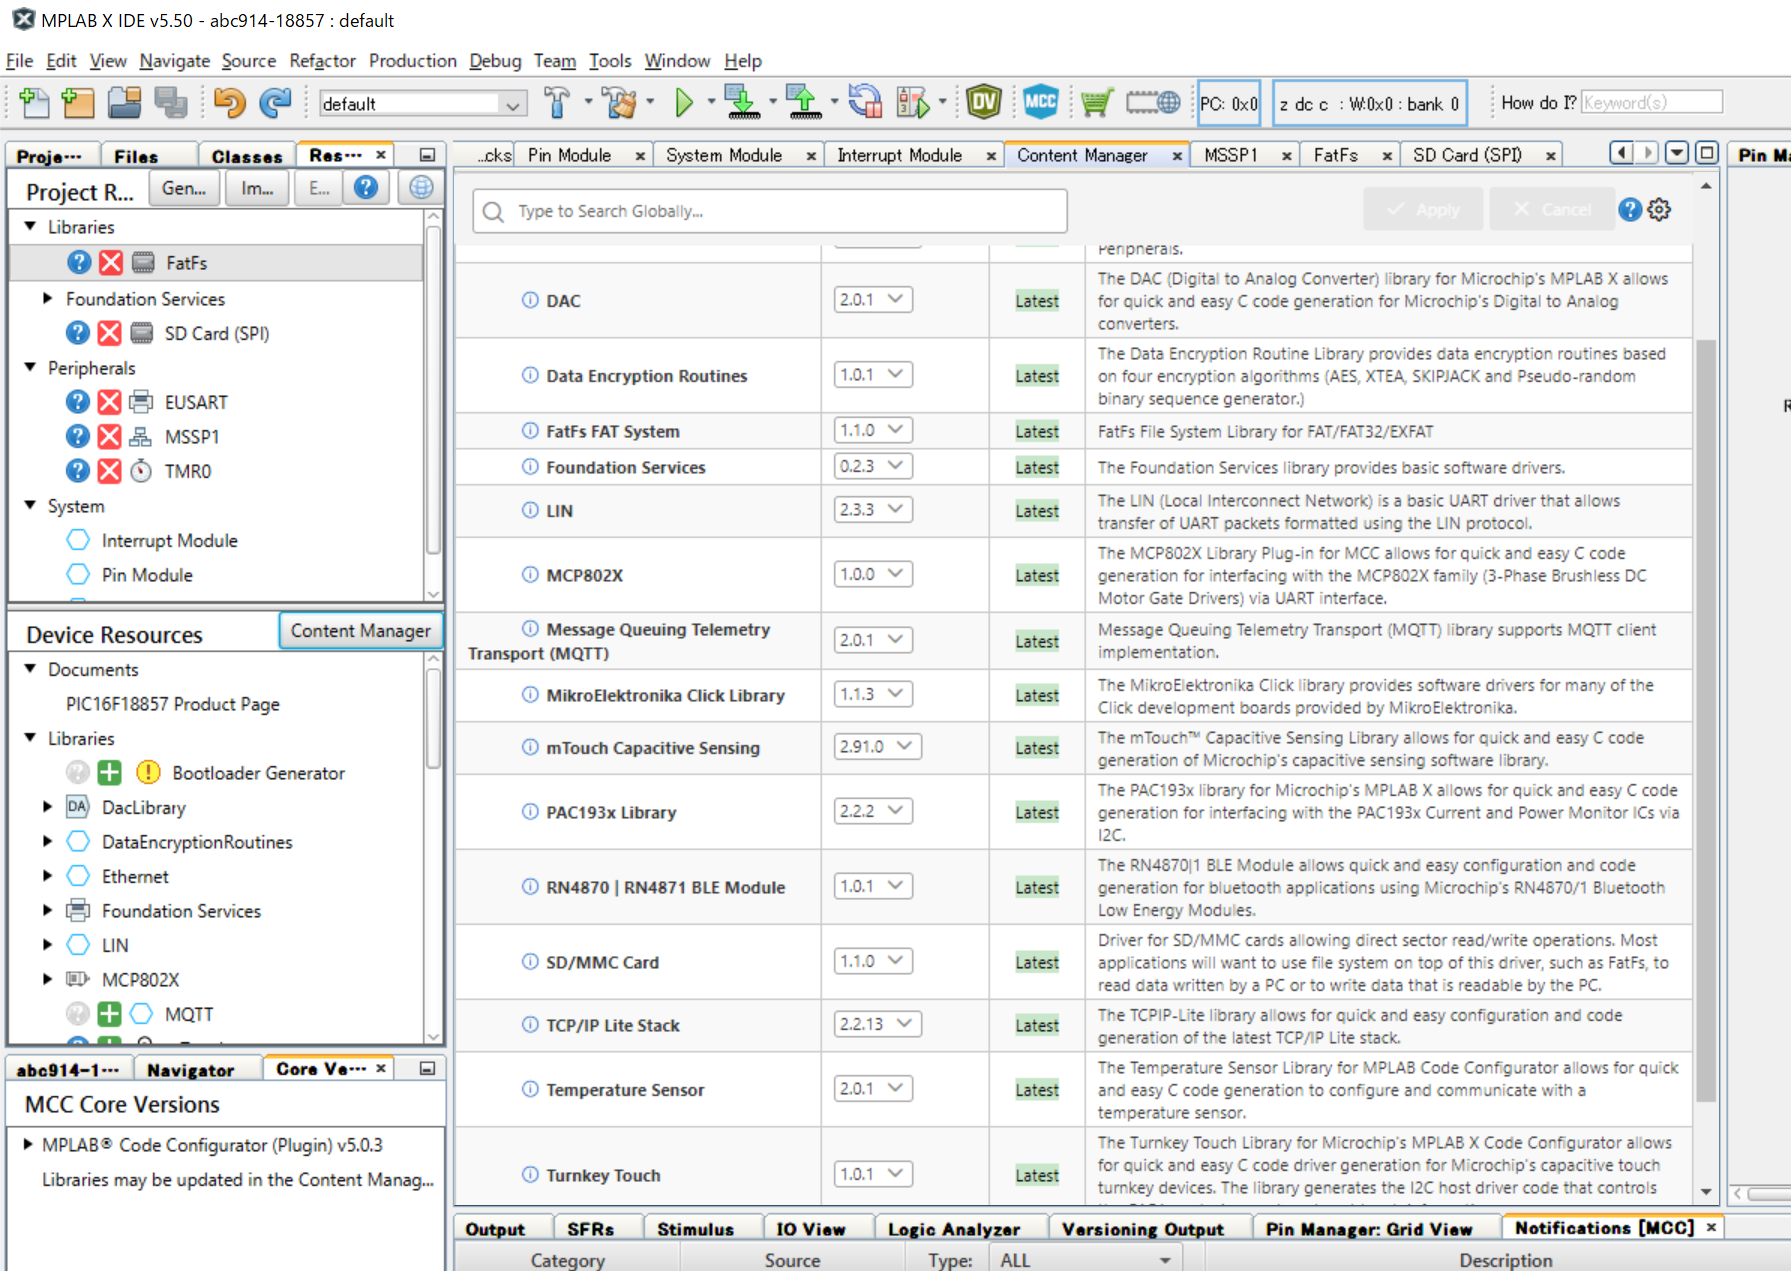Click the device web chip icon
1791x1271 pixels.
pyautogui.click(x=1153, y=102)
